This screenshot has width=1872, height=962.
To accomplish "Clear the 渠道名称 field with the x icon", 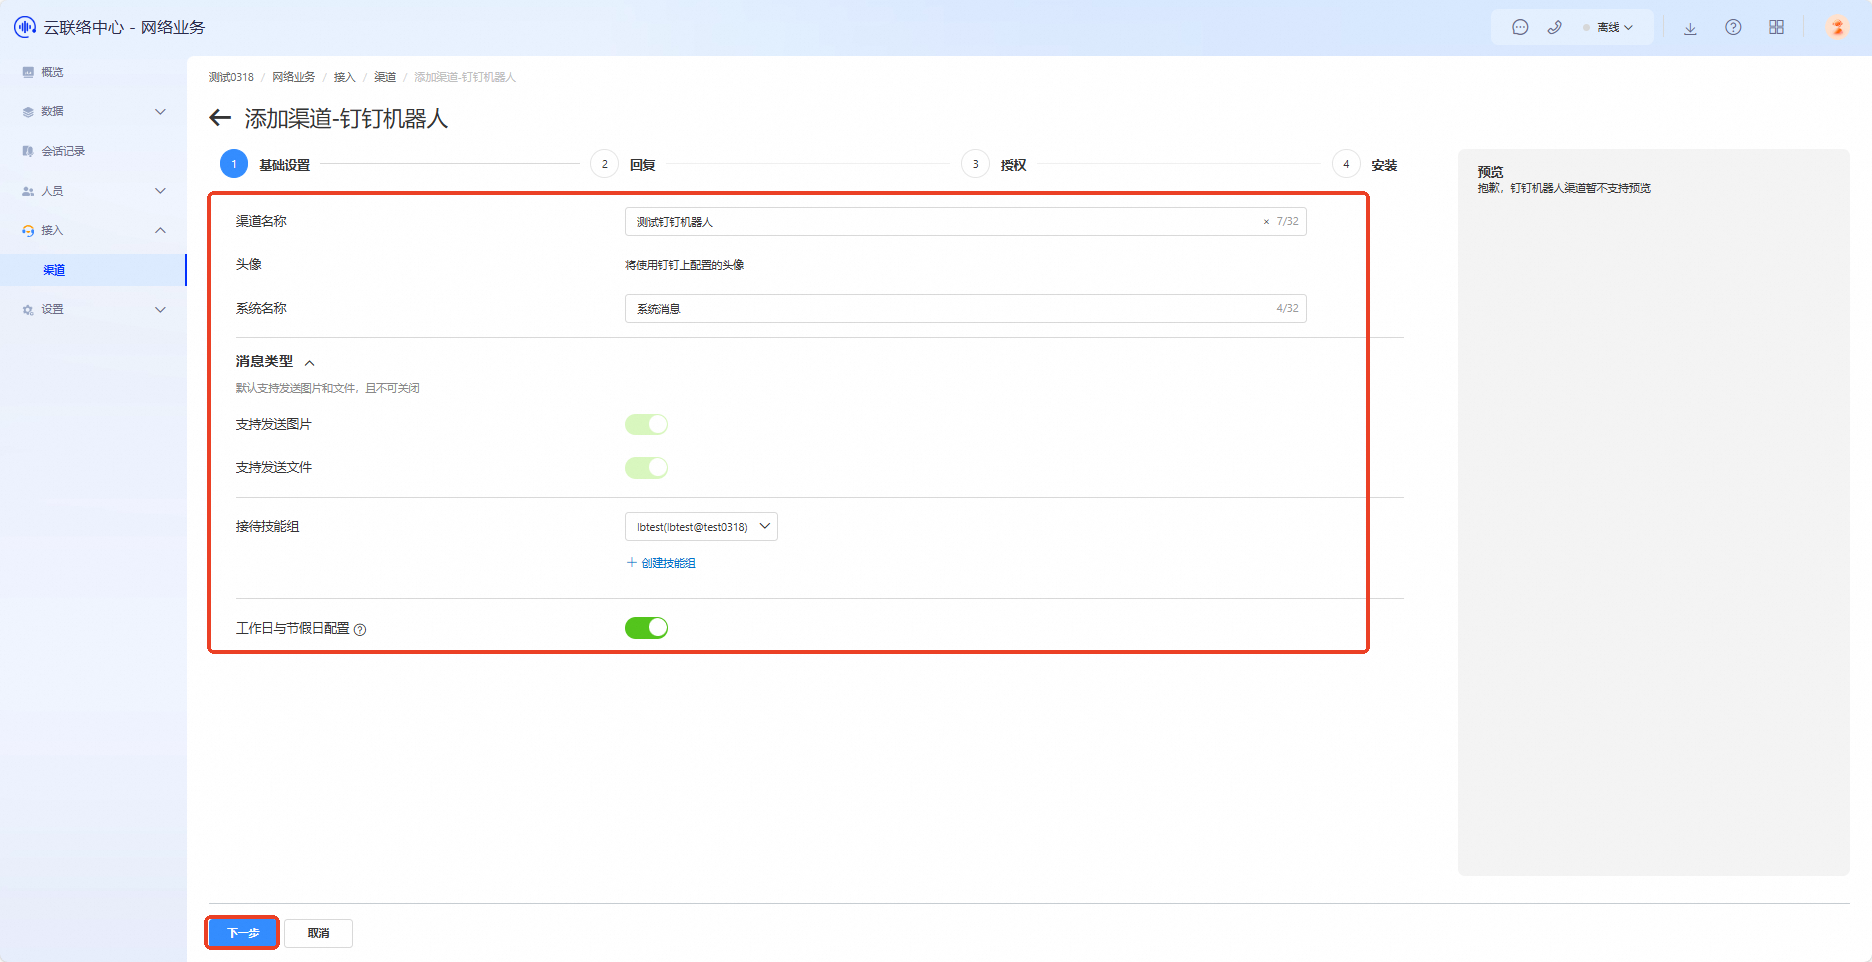I will [x=1266, y=222].
